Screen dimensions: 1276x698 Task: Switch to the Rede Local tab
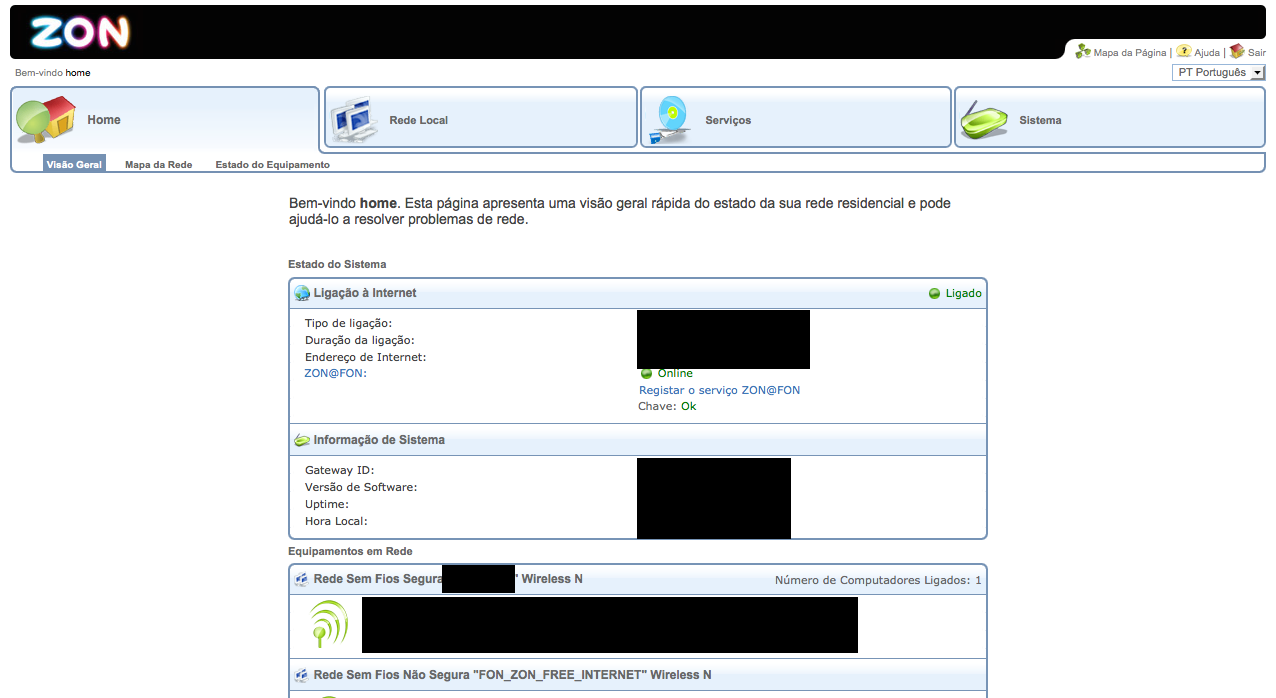coord(481,118)
